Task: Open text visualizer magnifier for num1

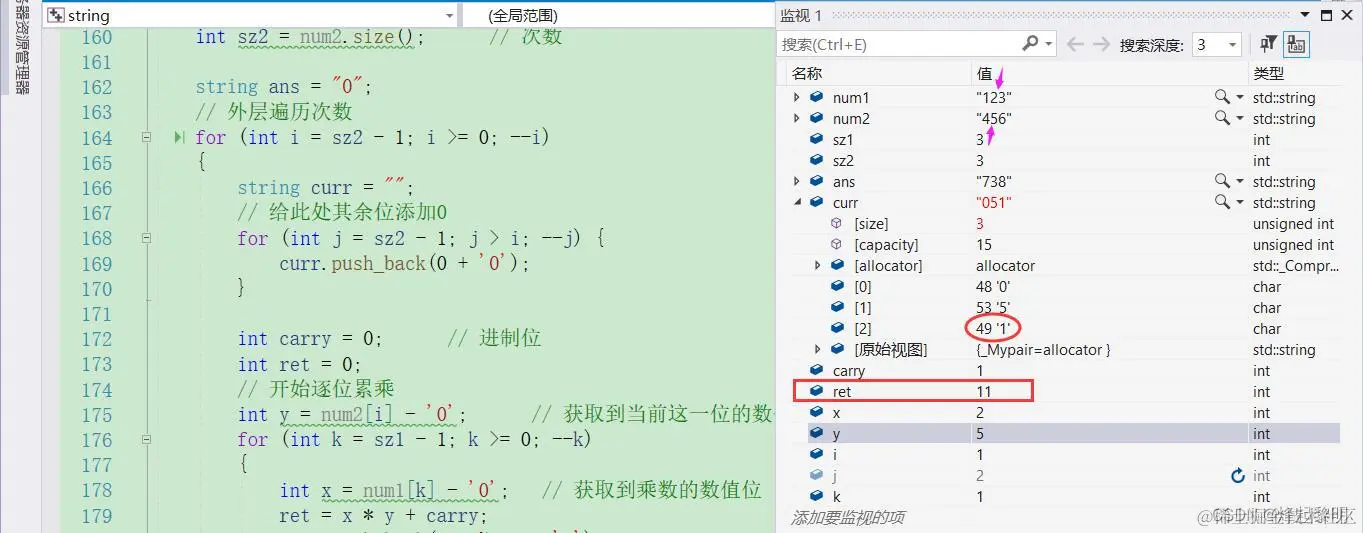Action: [x=1222, y=97]
